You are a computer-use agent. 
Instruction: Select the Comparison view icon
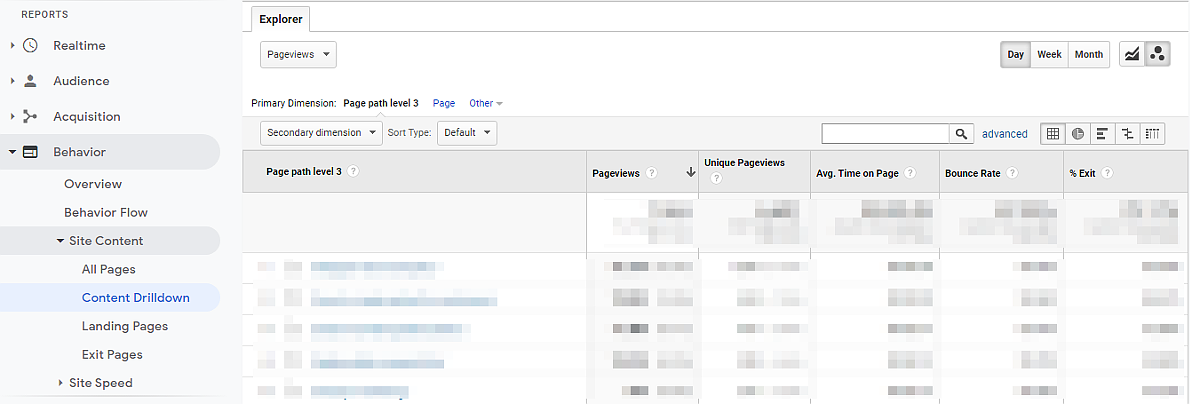[x=1128, y=134]
